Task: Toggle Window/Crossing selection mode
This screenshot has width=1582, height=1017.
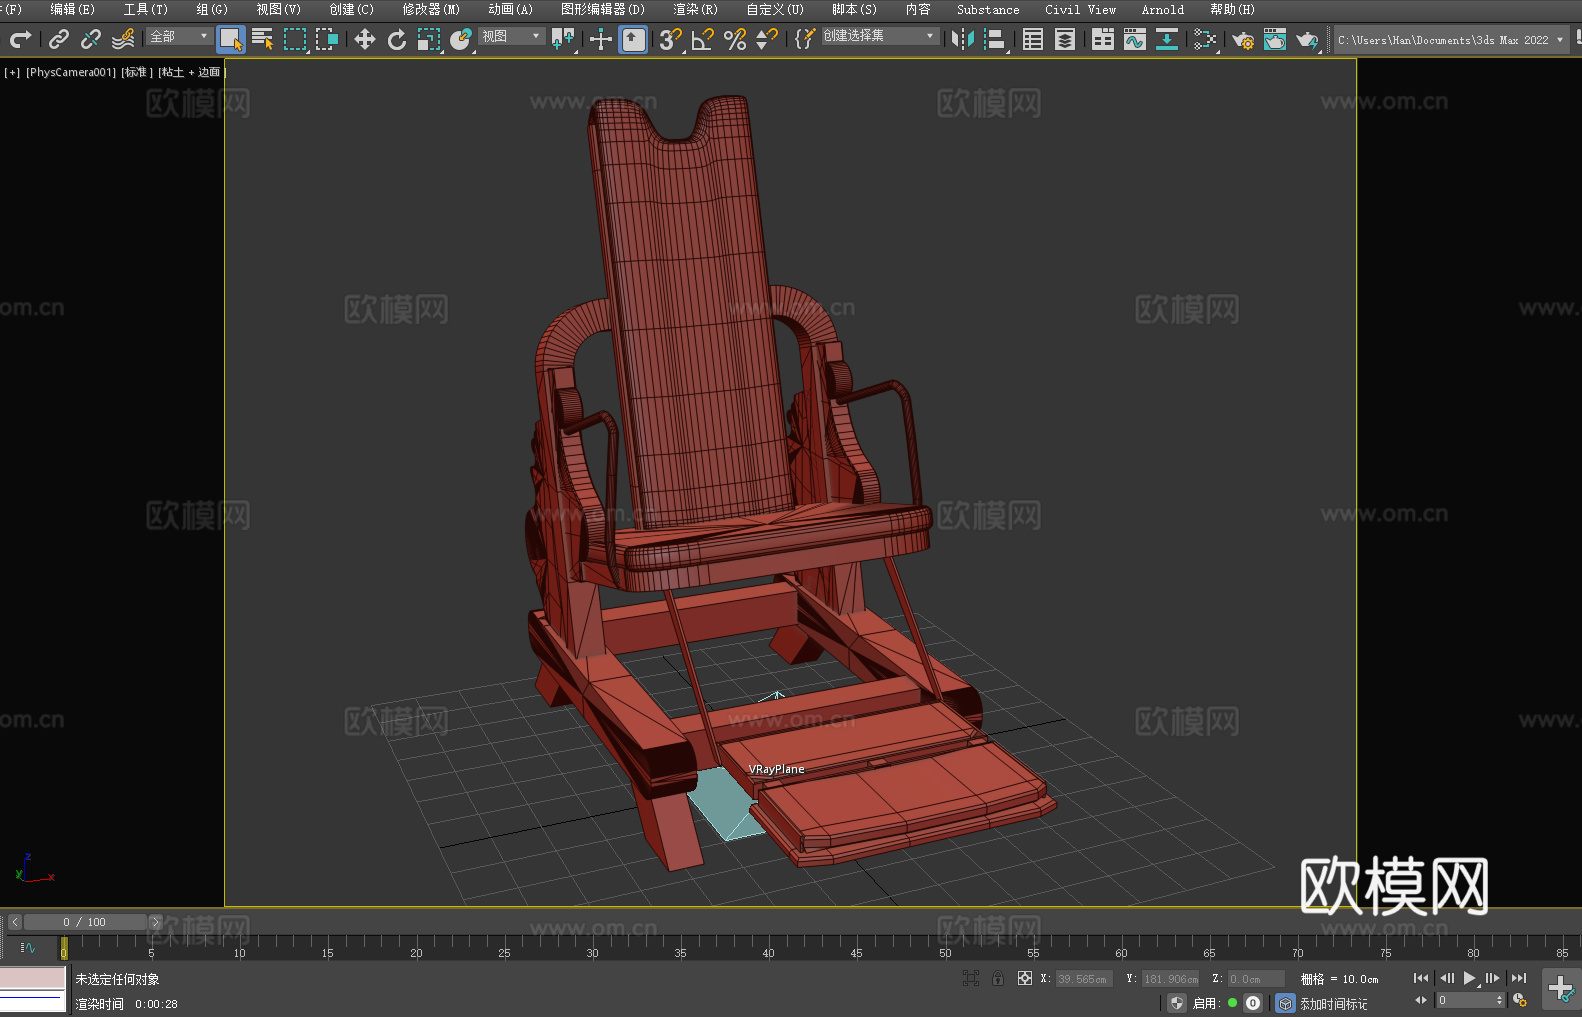Action: click(x=327, y=40)
